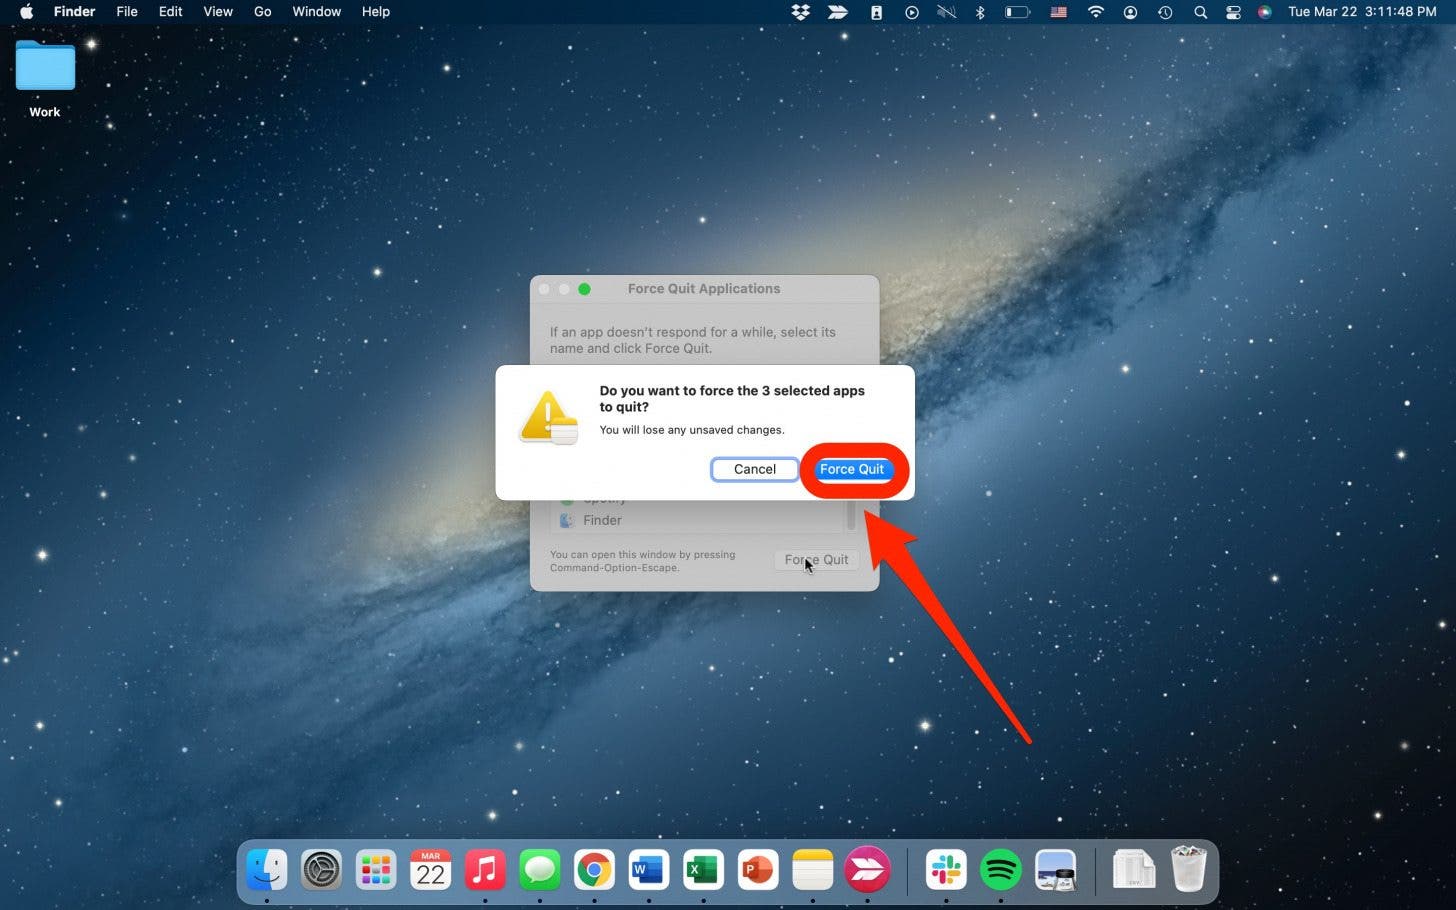Launch PowerPoint from the Dock
Viewport: 1456px width, 910px height.
(x=757, y=870)
